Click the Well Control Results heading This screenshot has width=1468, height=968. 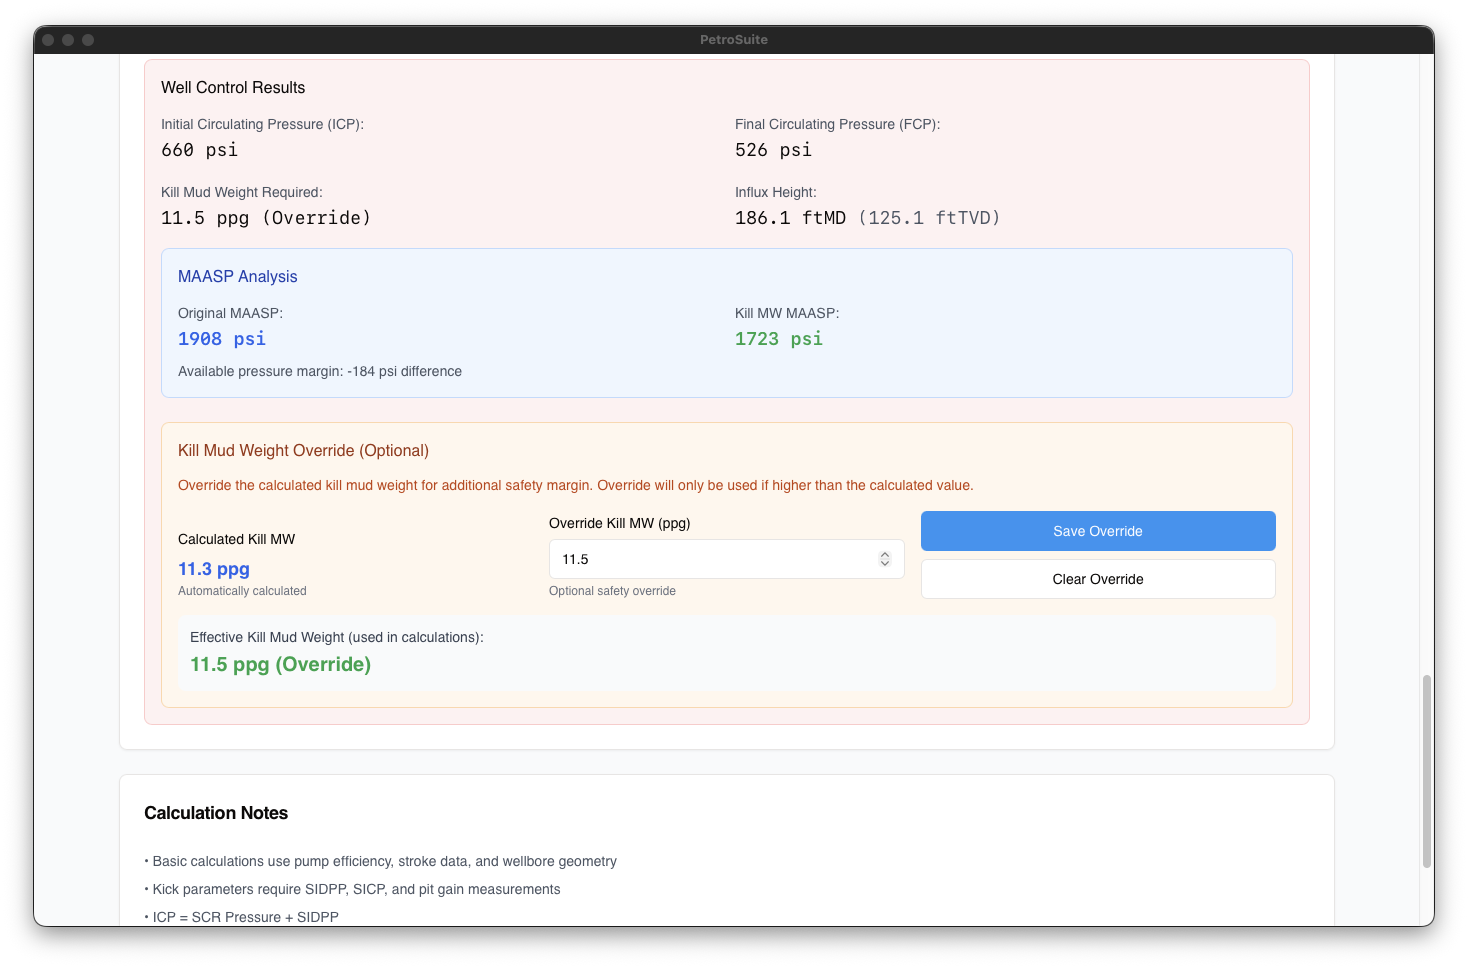[233, 88]
